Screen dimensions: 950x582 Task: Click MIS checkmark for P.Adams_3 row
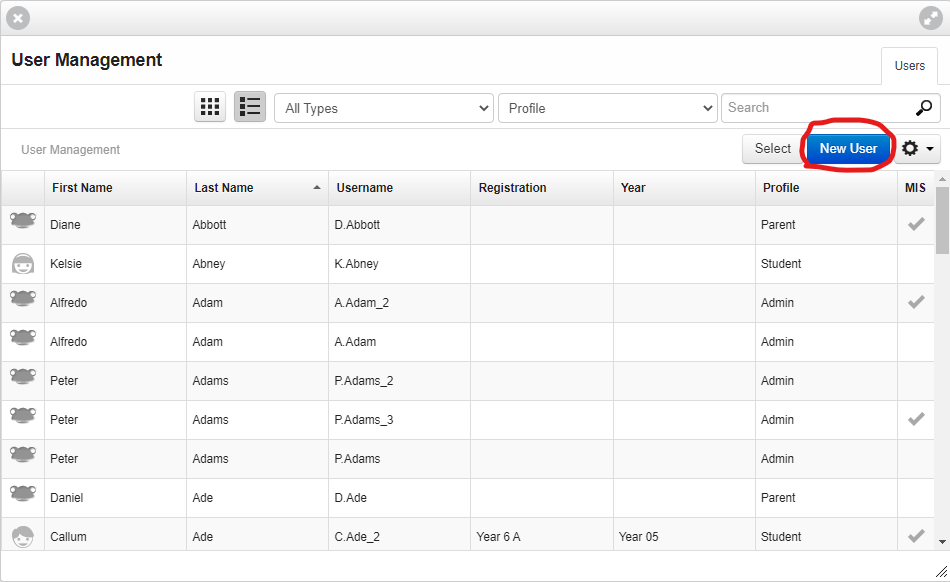[x=916, y=419]
